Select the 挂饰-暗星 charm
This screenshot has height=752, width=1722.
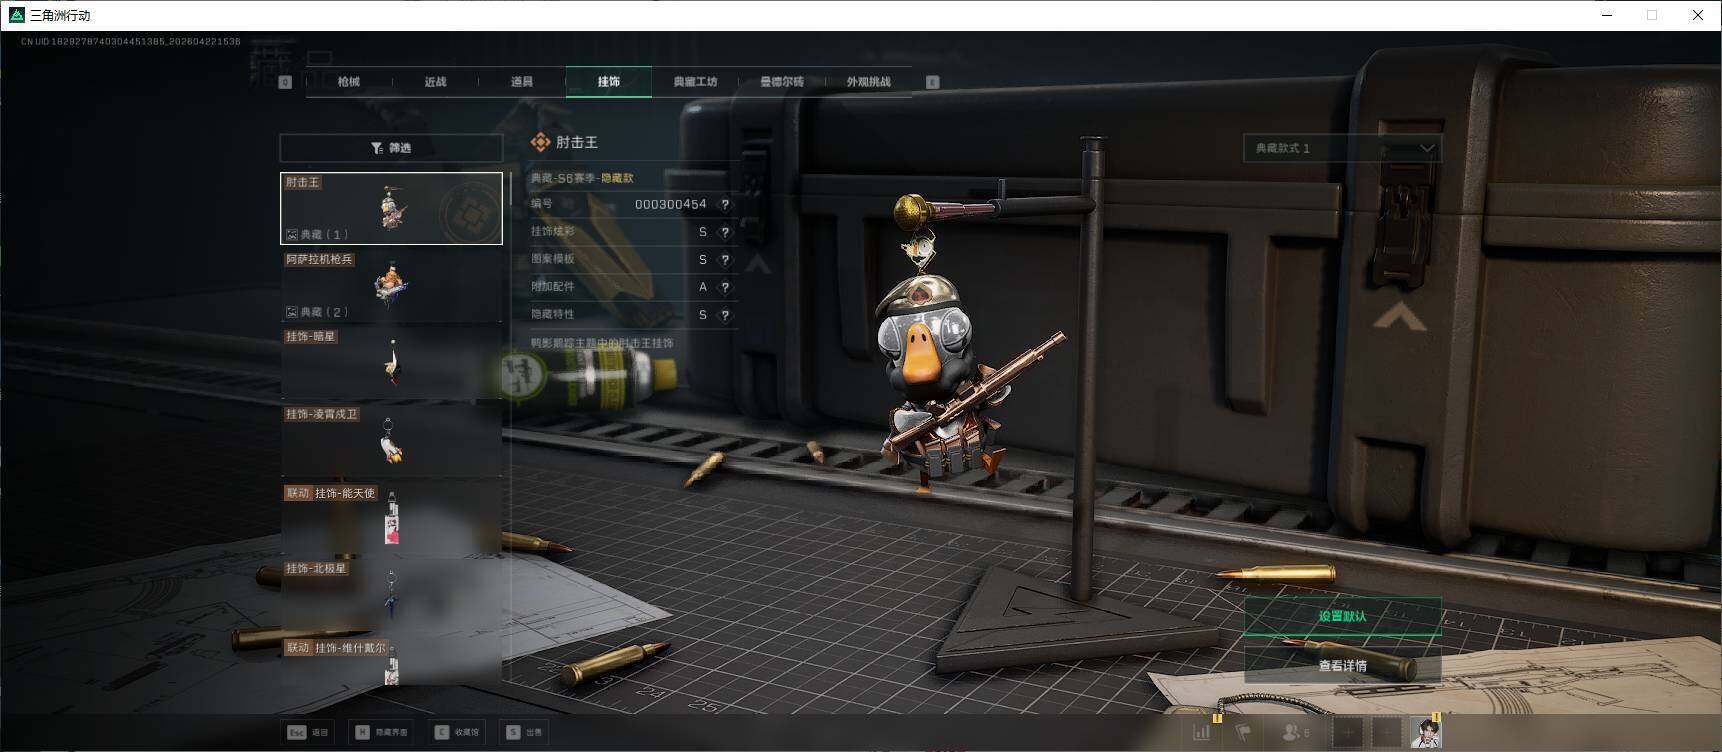(391, 362)
